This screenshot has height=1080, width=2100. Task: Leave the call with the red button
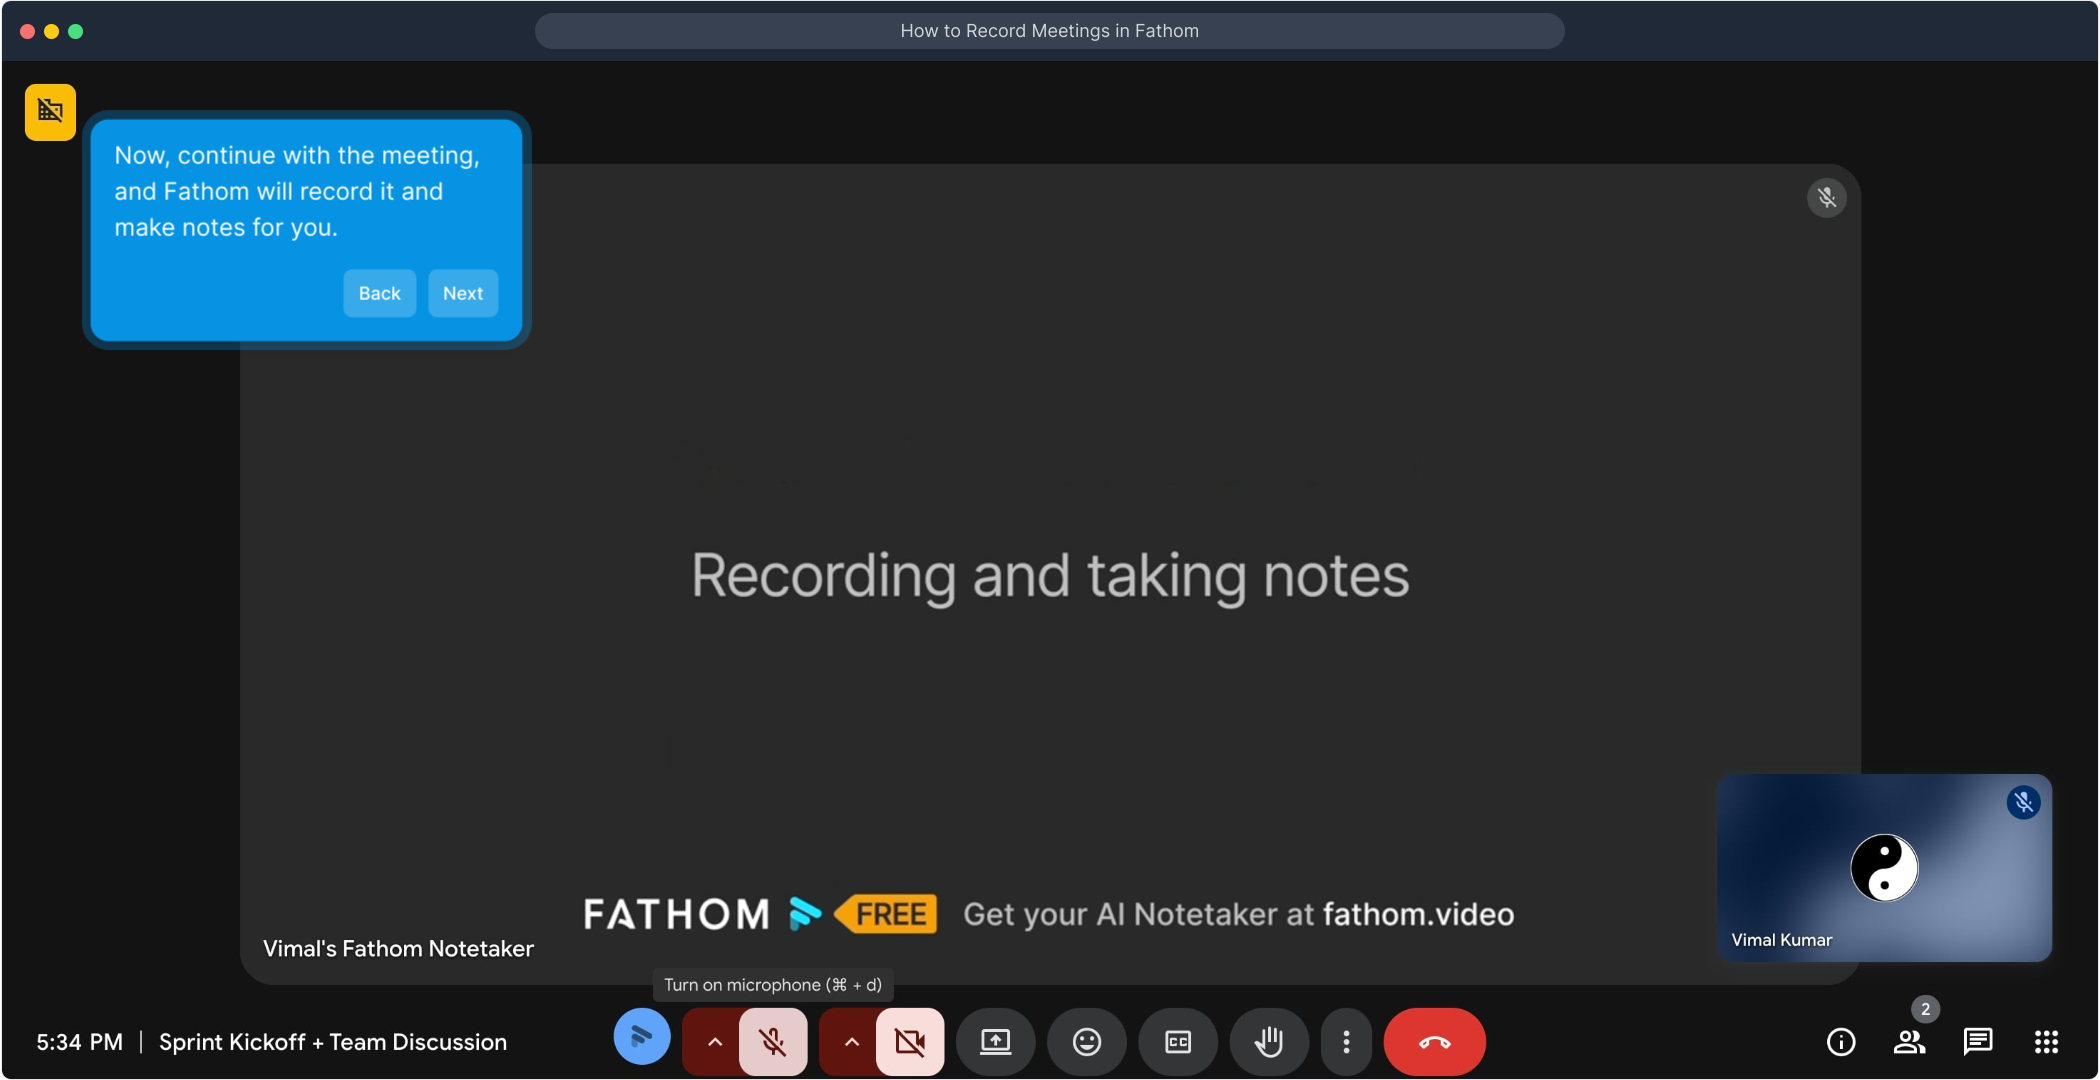[1434, 1042]
